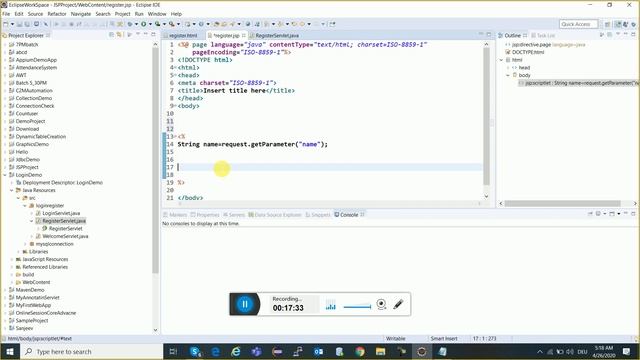Click the Pin Console icon

[590, 214]
